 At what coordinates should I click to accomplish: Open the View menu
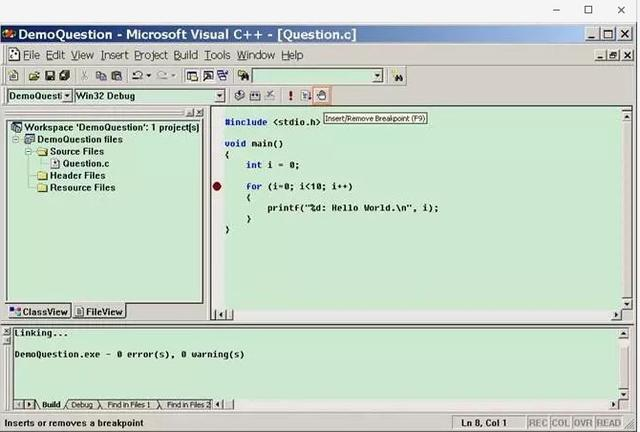[x=82, y=55]
